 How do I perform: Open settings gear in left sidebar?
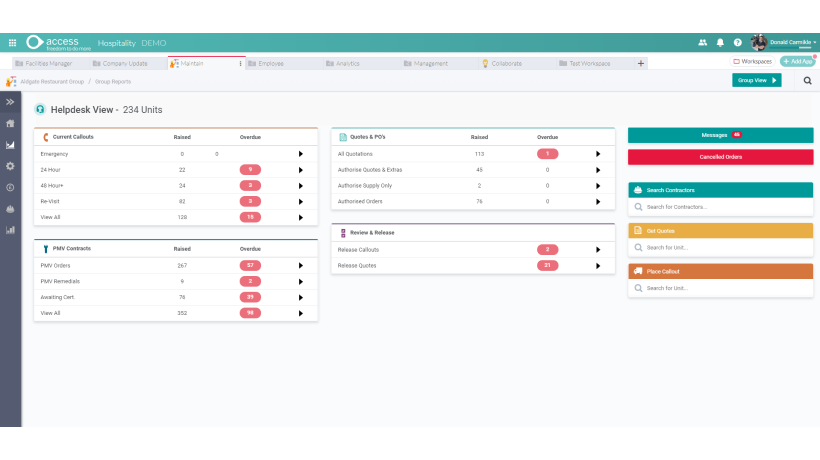tap(10, 166)
